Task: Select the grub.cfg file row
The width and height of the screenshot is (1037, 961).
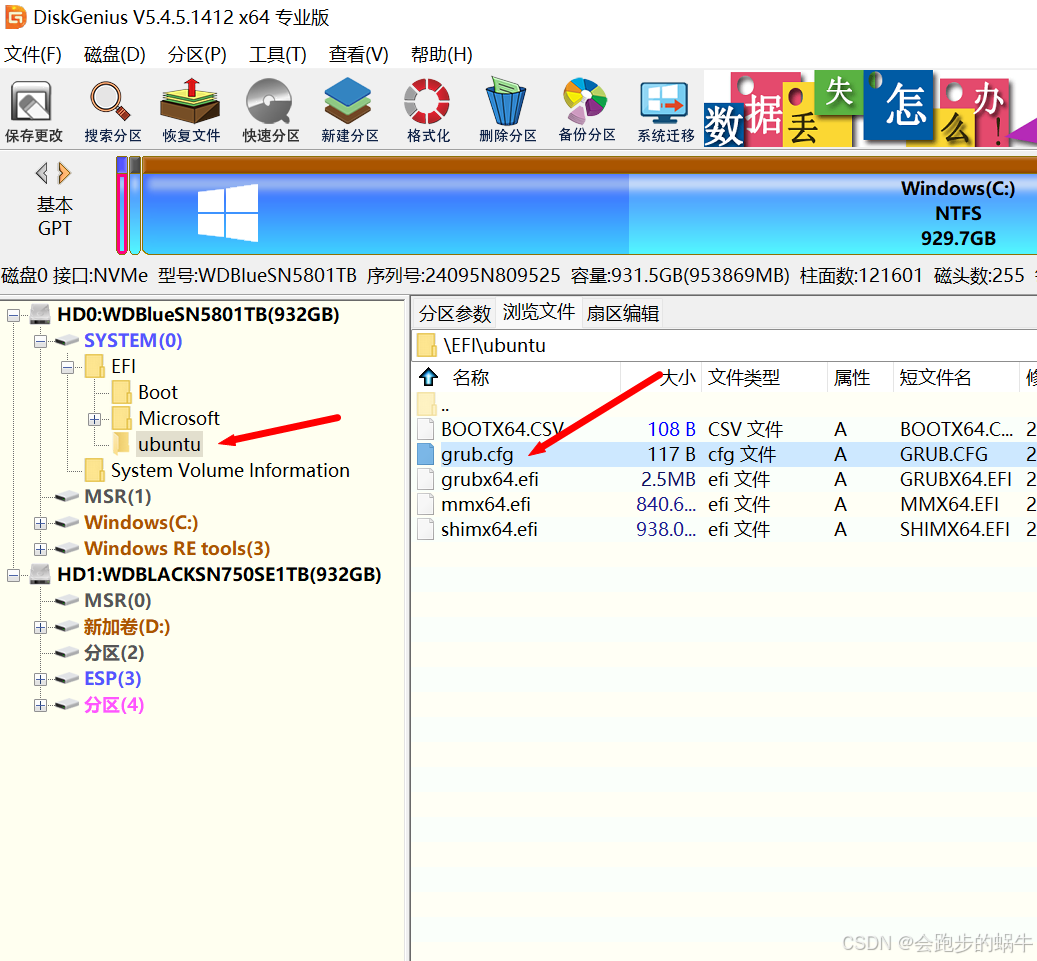Action: (x=724, y=454)
